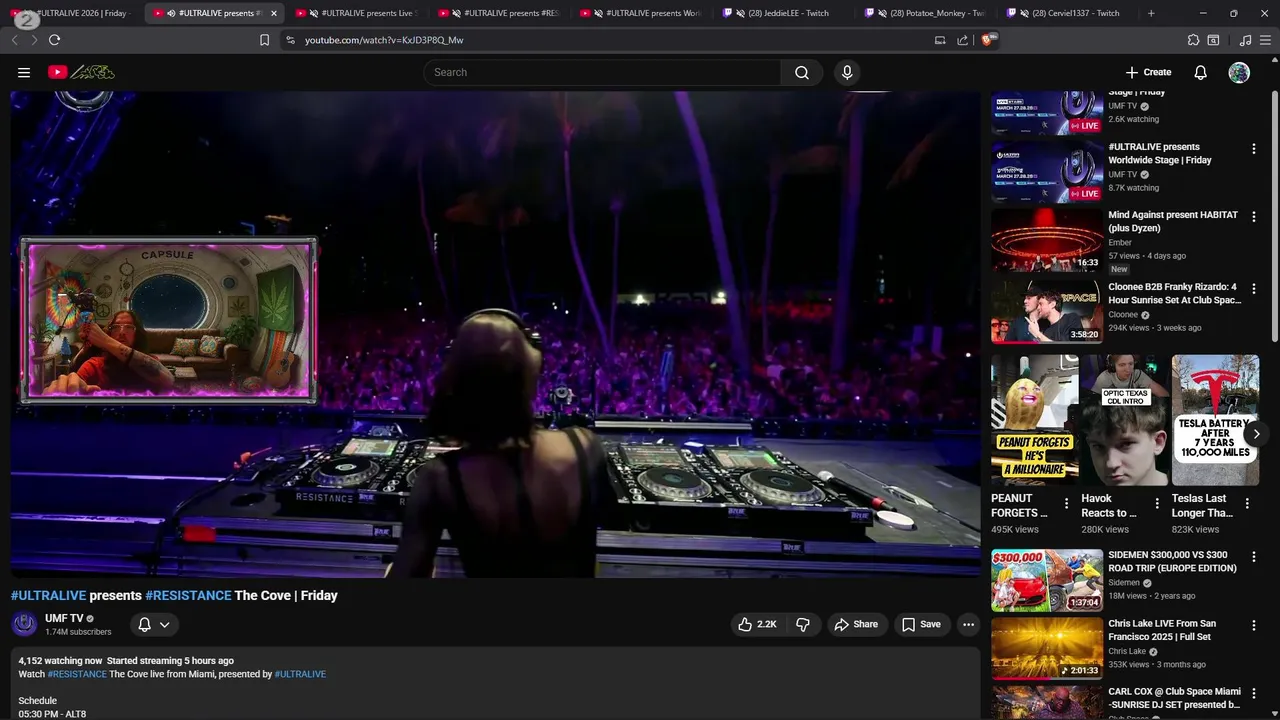Like this video (2.2K)
1280x720 pixels.
point(757,624)
